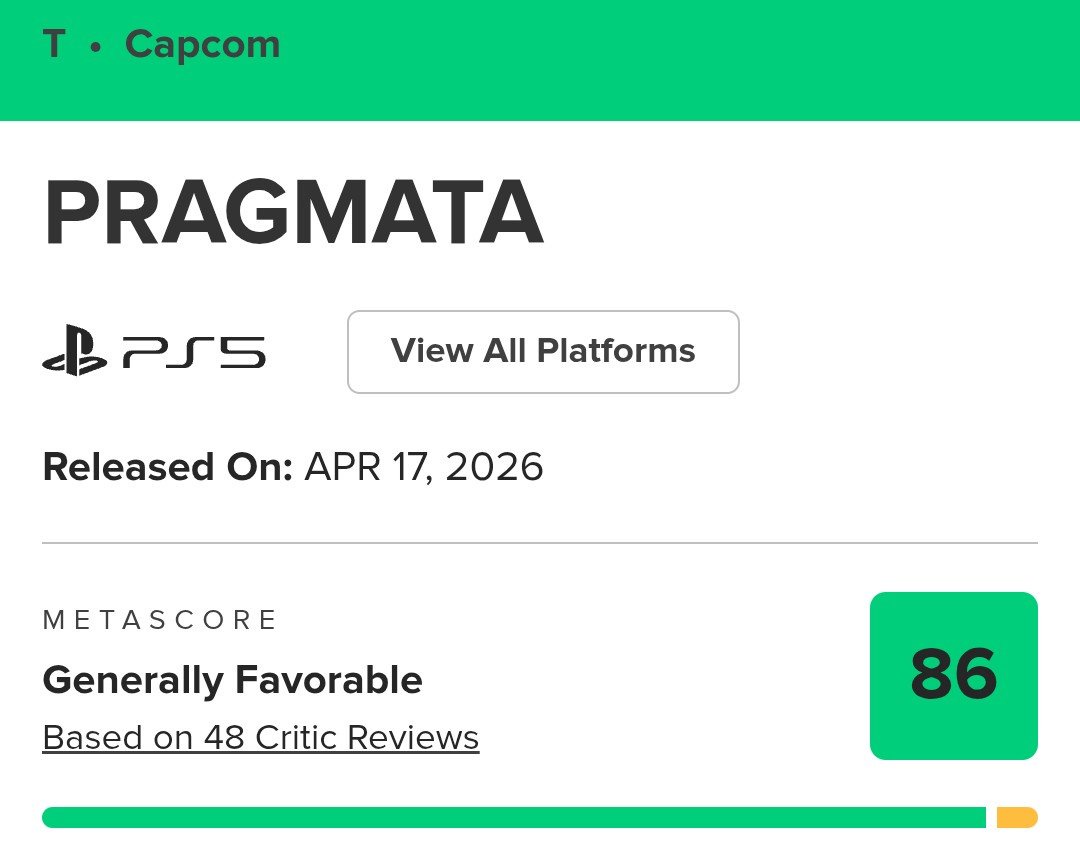Click the Released On label
The width and height of the screenshot is (1080, 850).
(x=167, y=467)
